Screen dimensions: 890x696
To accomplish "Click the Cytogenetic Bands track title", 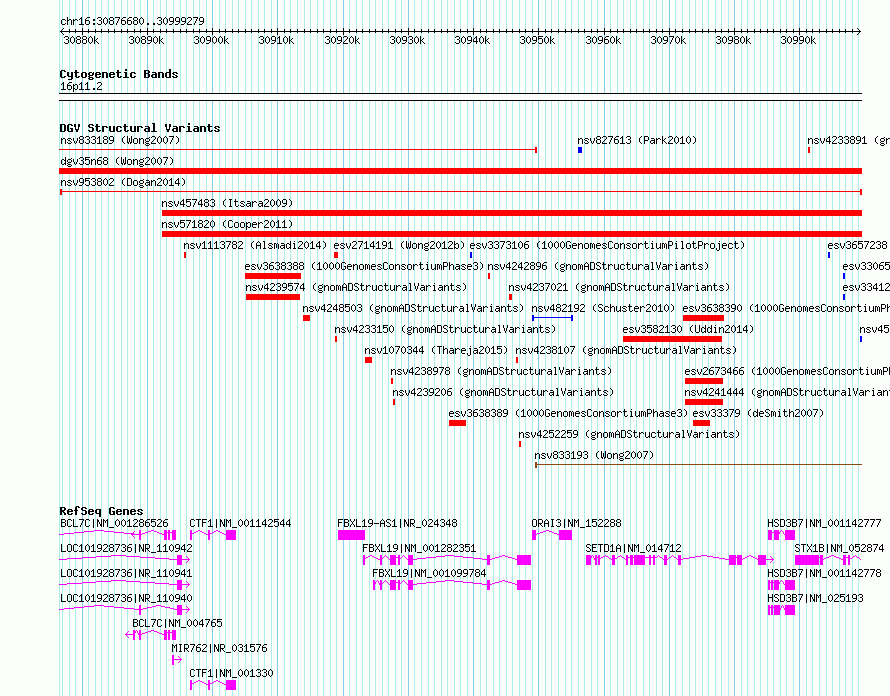I will coord(119,74).
